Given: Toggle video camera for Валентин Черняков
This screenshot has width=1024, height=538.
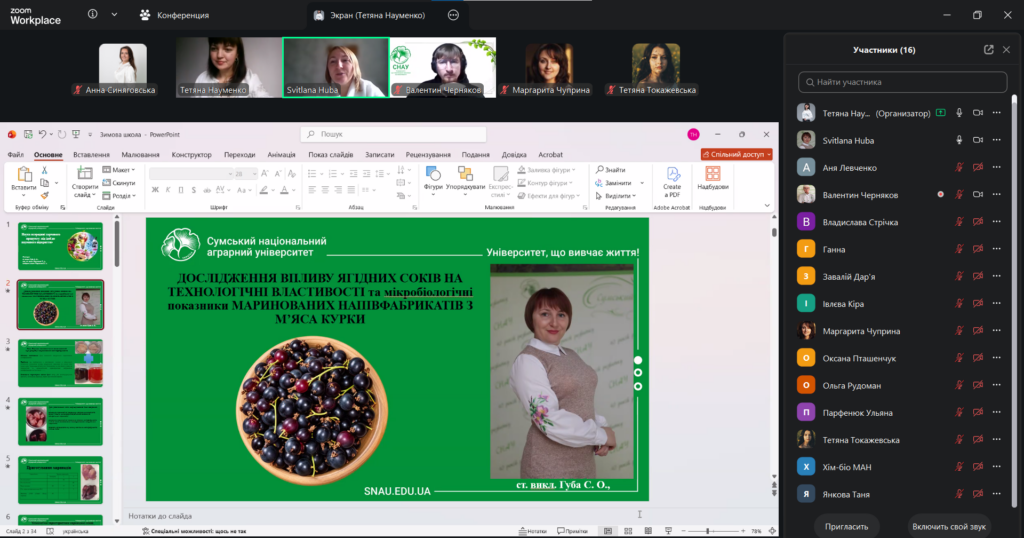Looking at the screenshot, I should pos(978,195).
